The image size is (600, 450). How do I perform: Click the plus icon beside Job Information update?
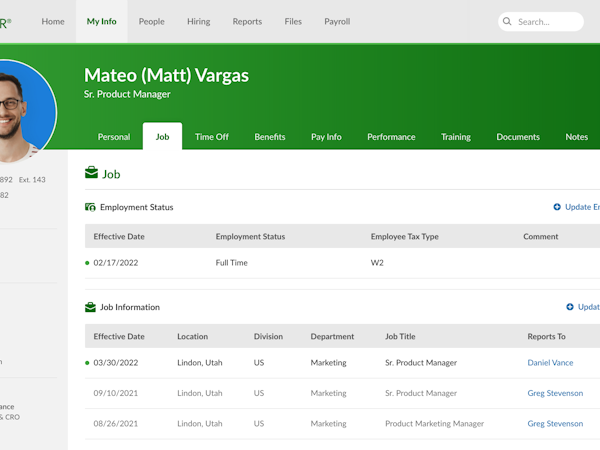click(x=570, y=307)
